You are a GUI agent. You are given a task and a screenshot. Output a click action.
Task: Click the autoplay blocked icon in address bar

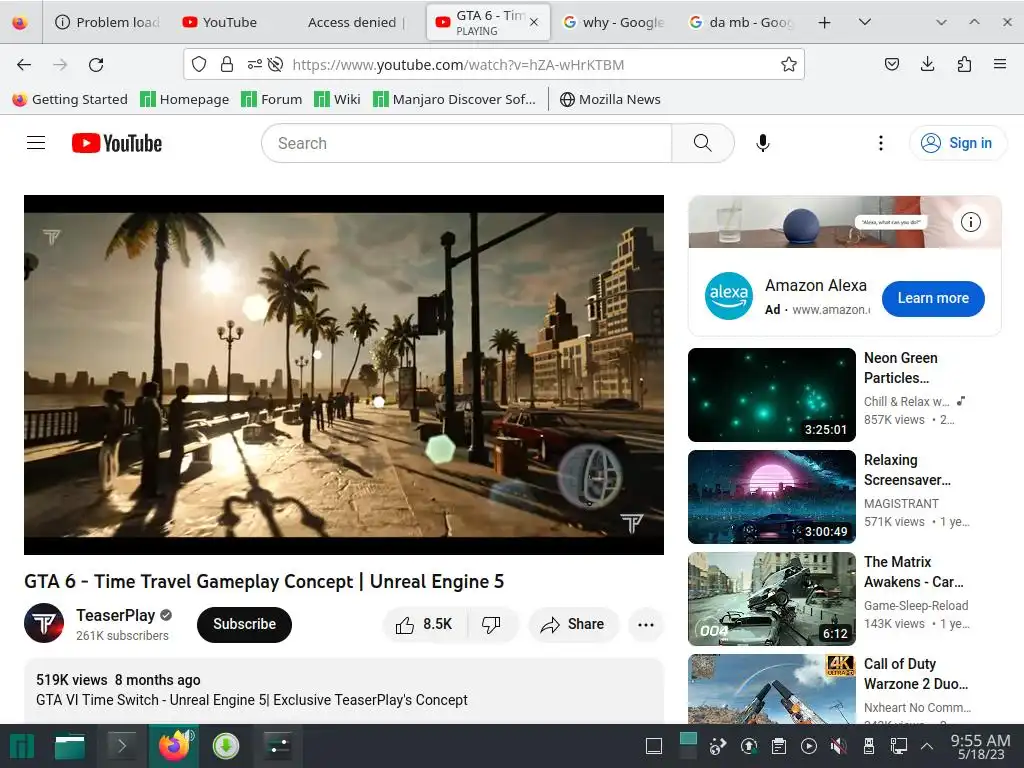(x=276, y=65)
